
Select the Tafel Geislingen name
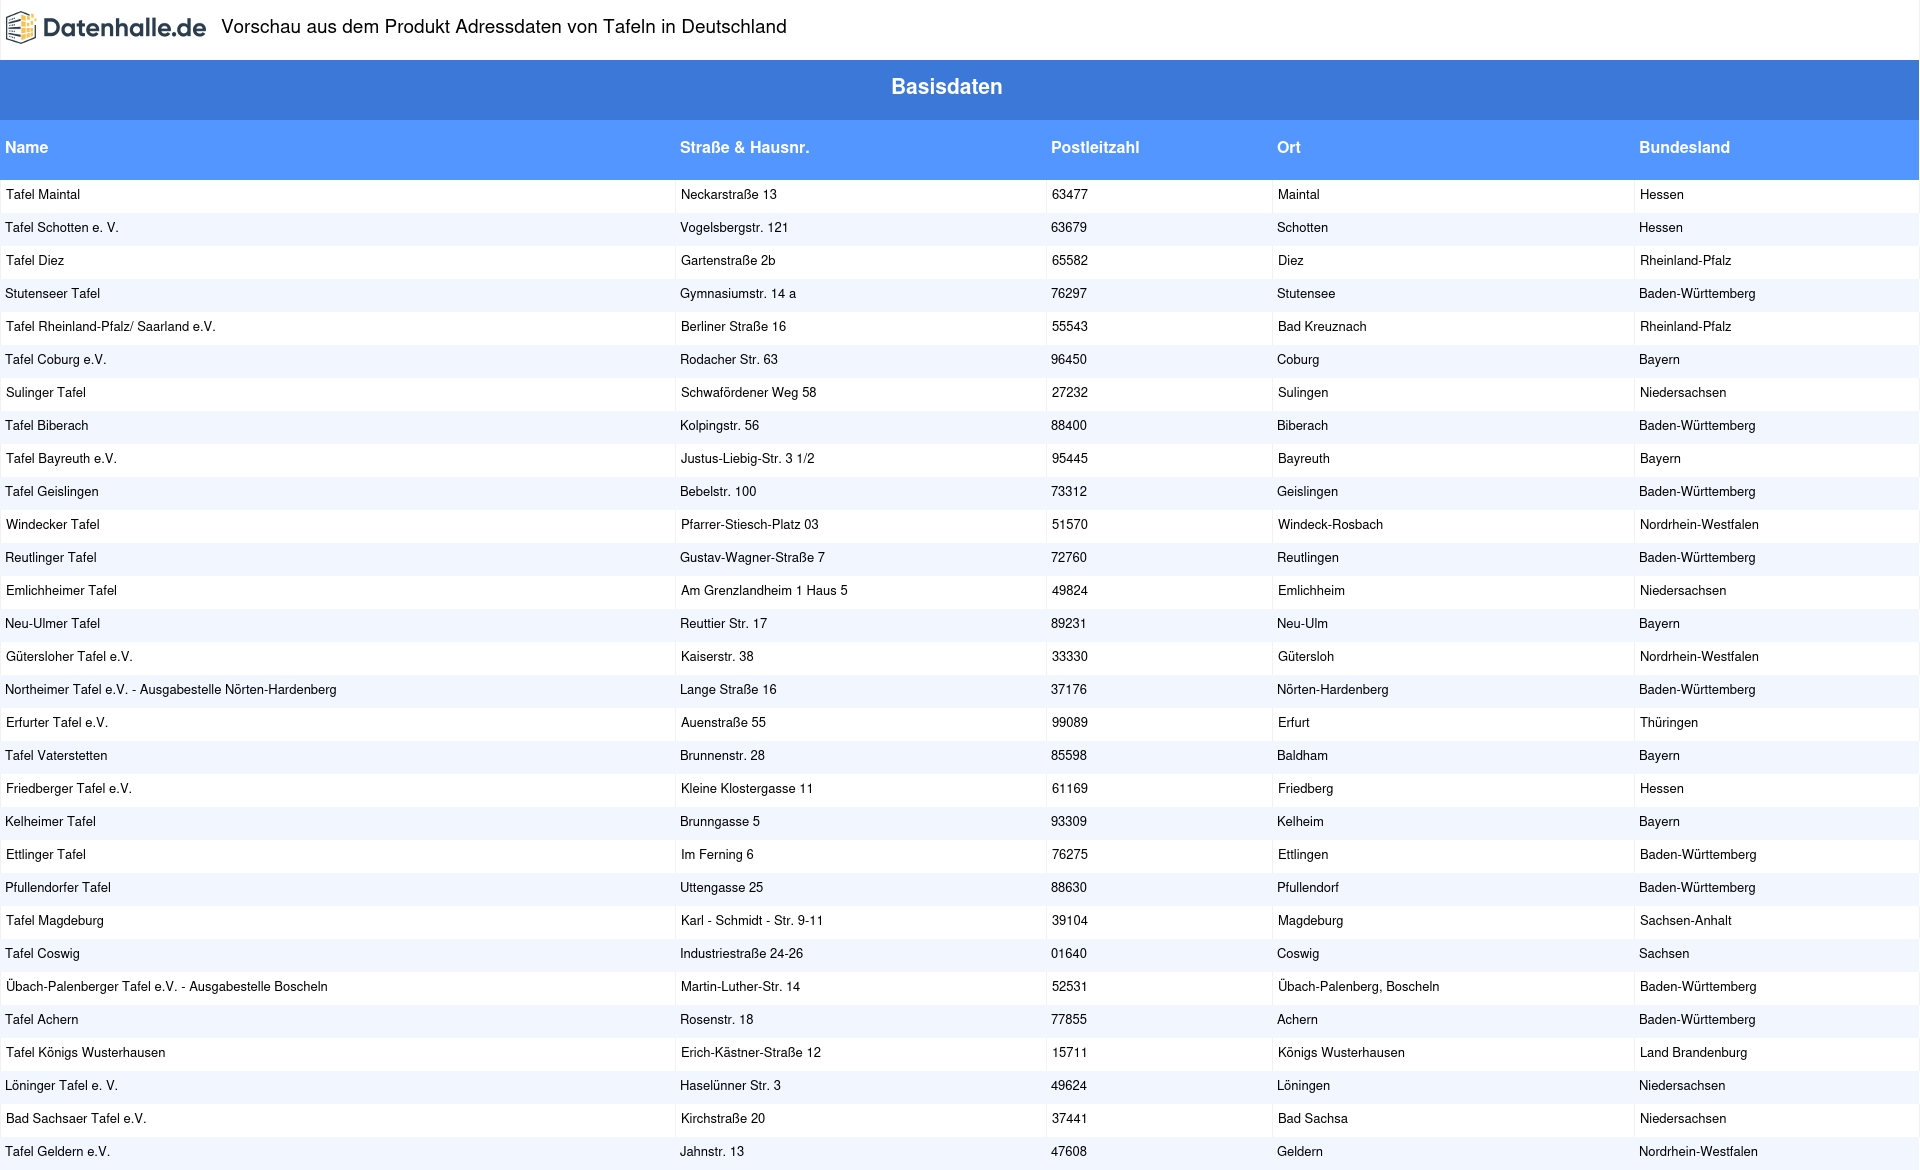click(x=52, y=492)
